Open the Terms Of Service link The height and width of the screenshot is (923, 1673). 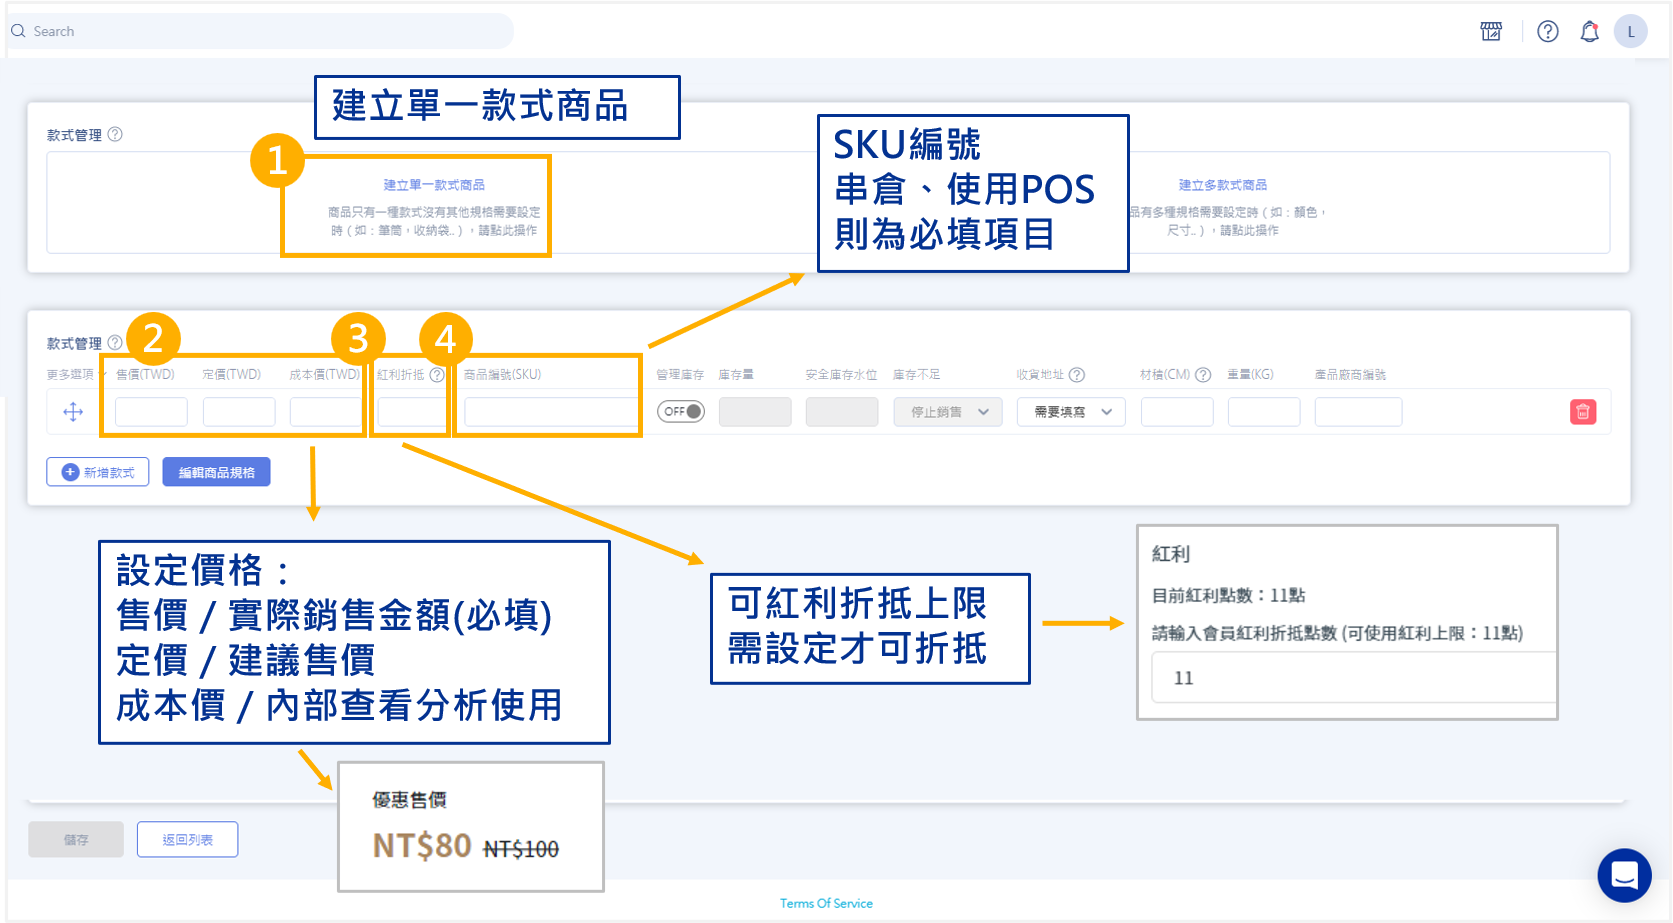tap(826, 903)
